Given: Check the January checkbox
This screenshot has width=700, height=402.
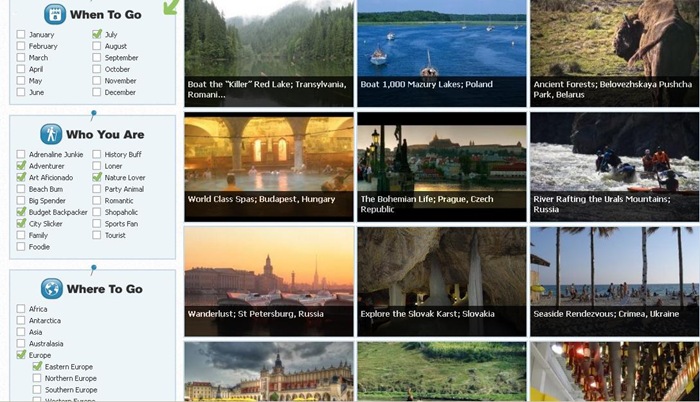Looking at the screenshot, I should [21, 34].
